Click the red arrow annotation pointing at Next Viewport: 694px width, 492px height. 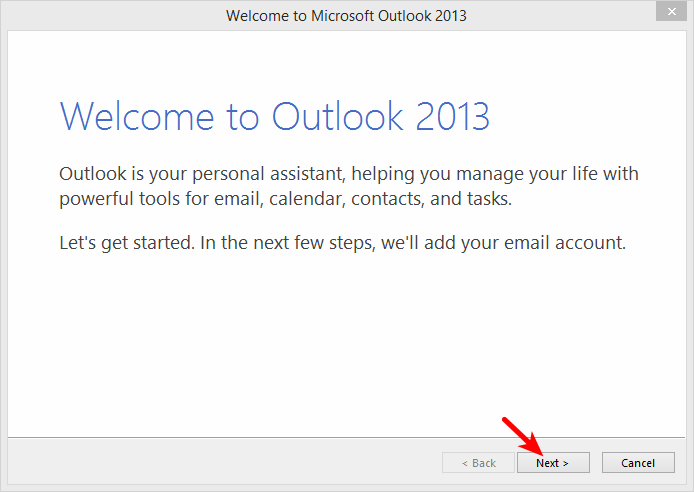click(523, 436)
